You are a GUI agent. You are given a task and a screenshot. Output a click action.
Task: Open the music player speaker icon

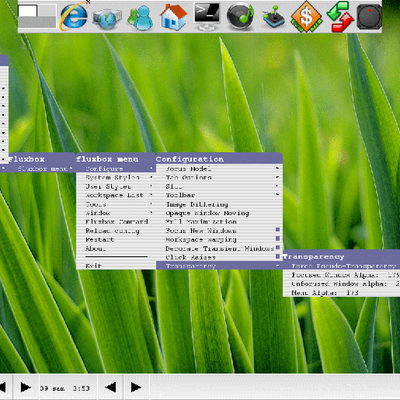[x=240, y=16]
